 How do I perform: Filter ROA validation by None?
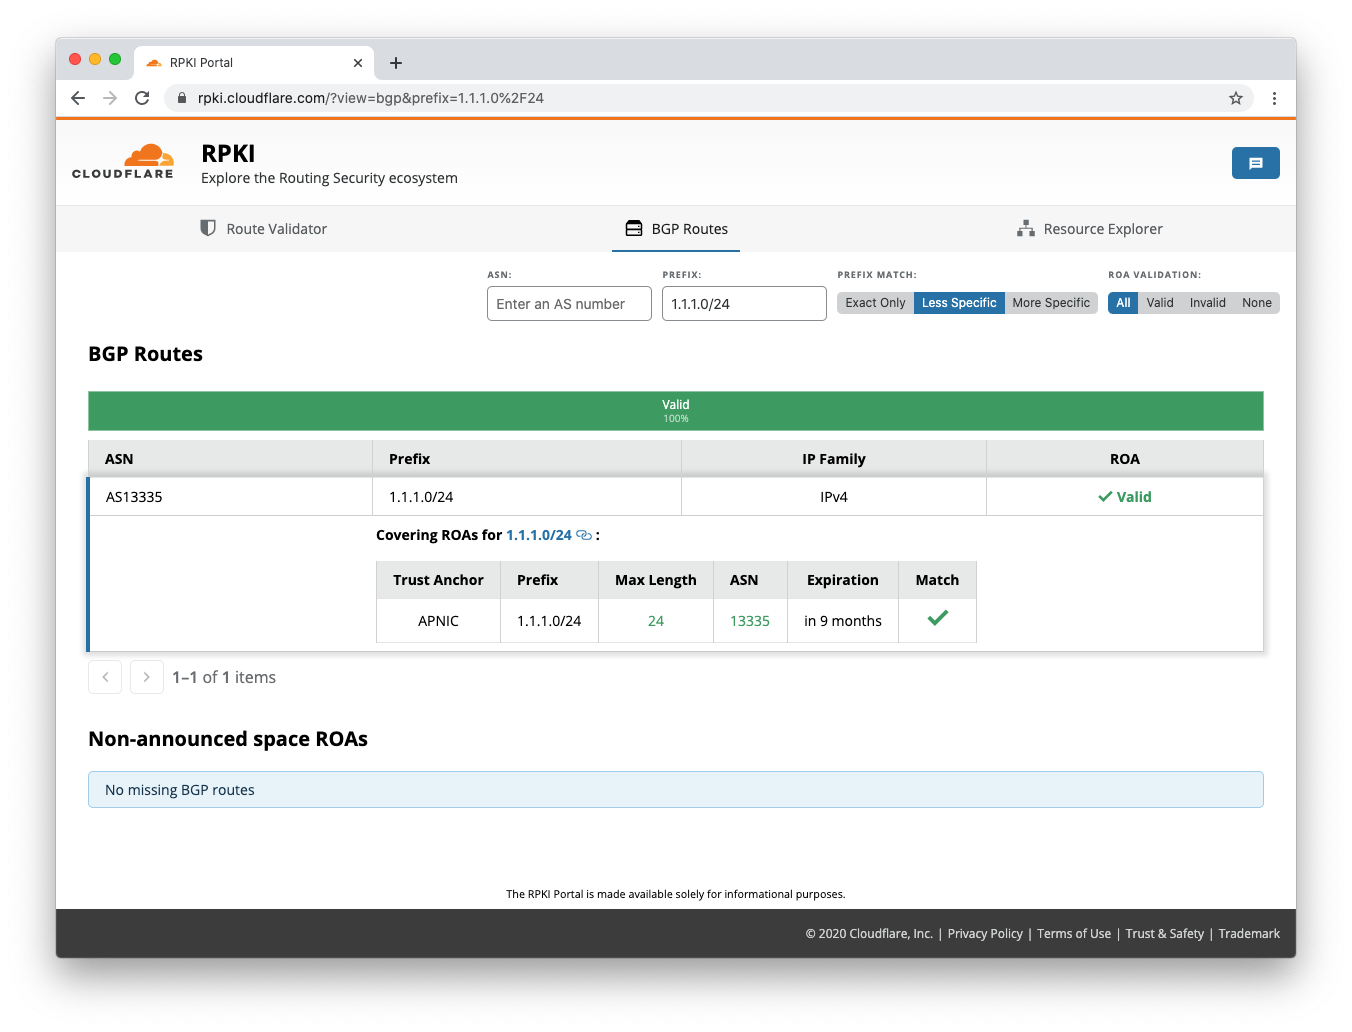pos(1257,303)
